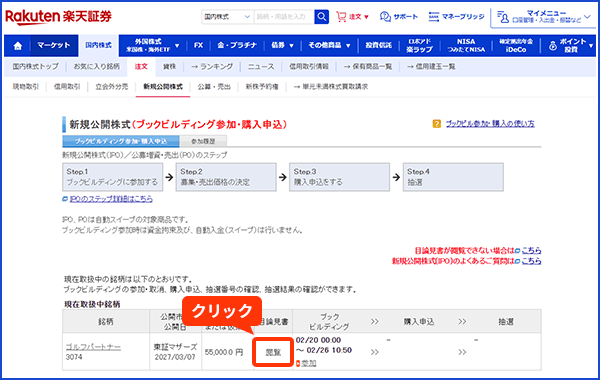Select 立会外分売 order tab
The width and height of the screenshot is (600, 380).
(x=112, y=87)
